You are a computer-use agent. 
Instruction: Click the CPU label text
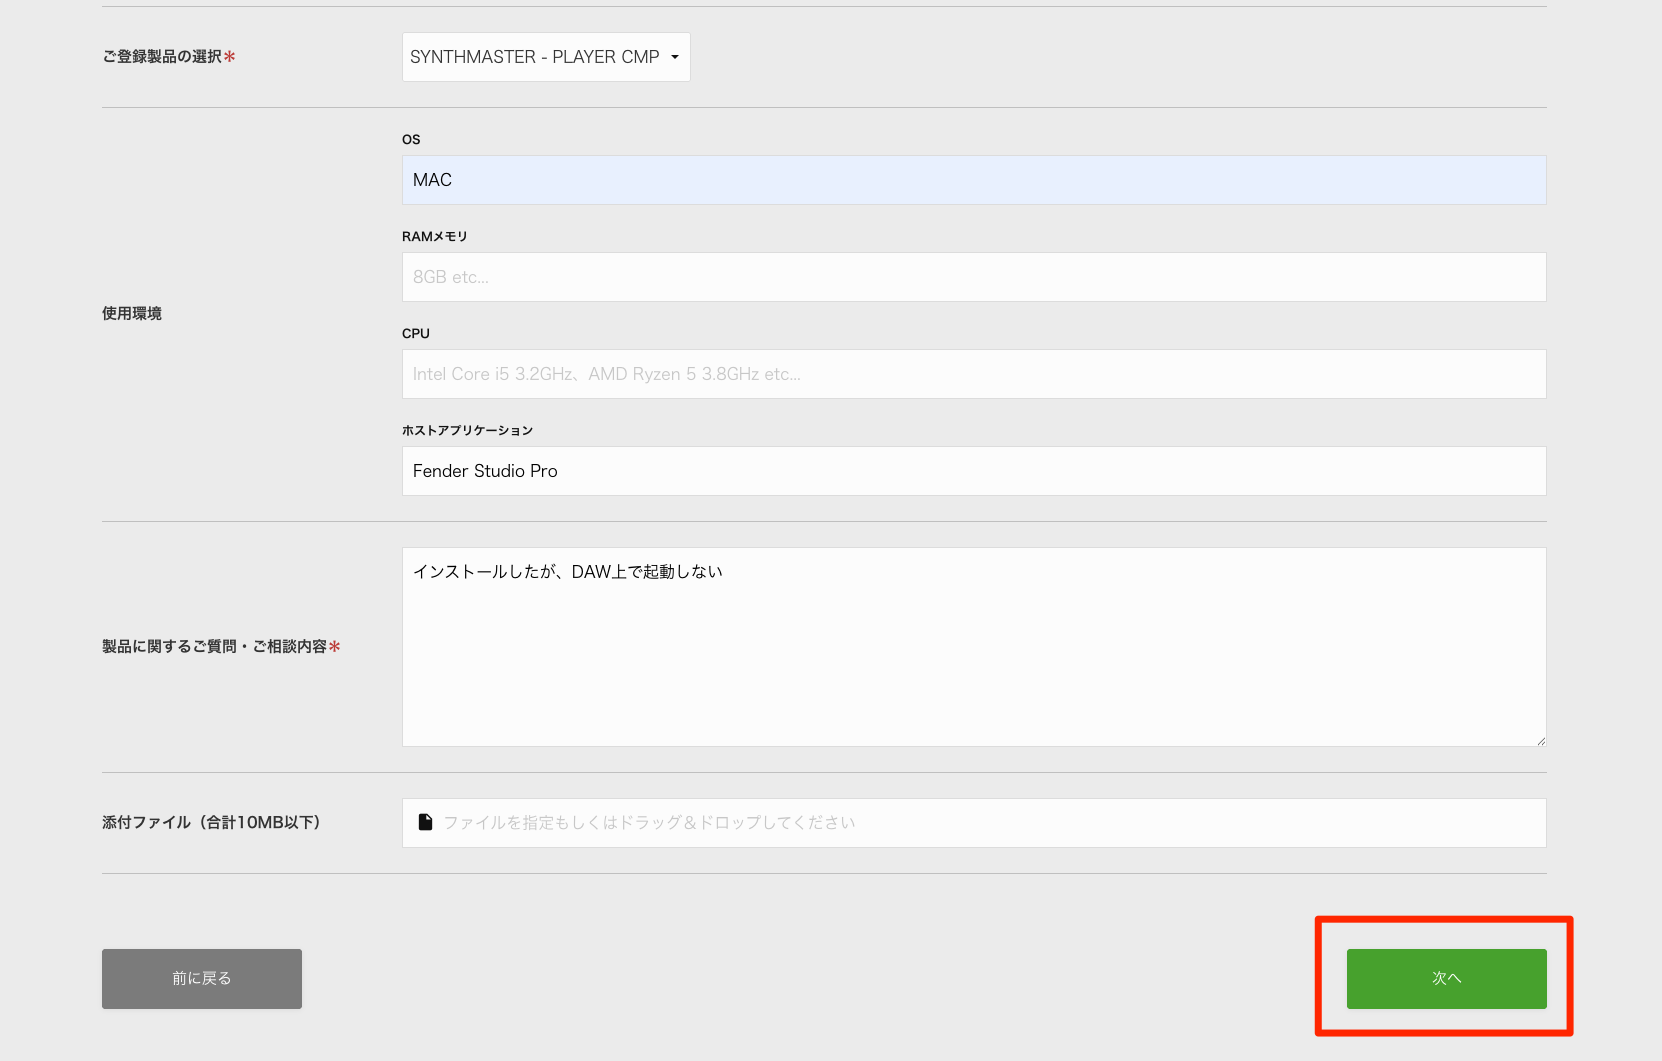(x=416, y=333)
